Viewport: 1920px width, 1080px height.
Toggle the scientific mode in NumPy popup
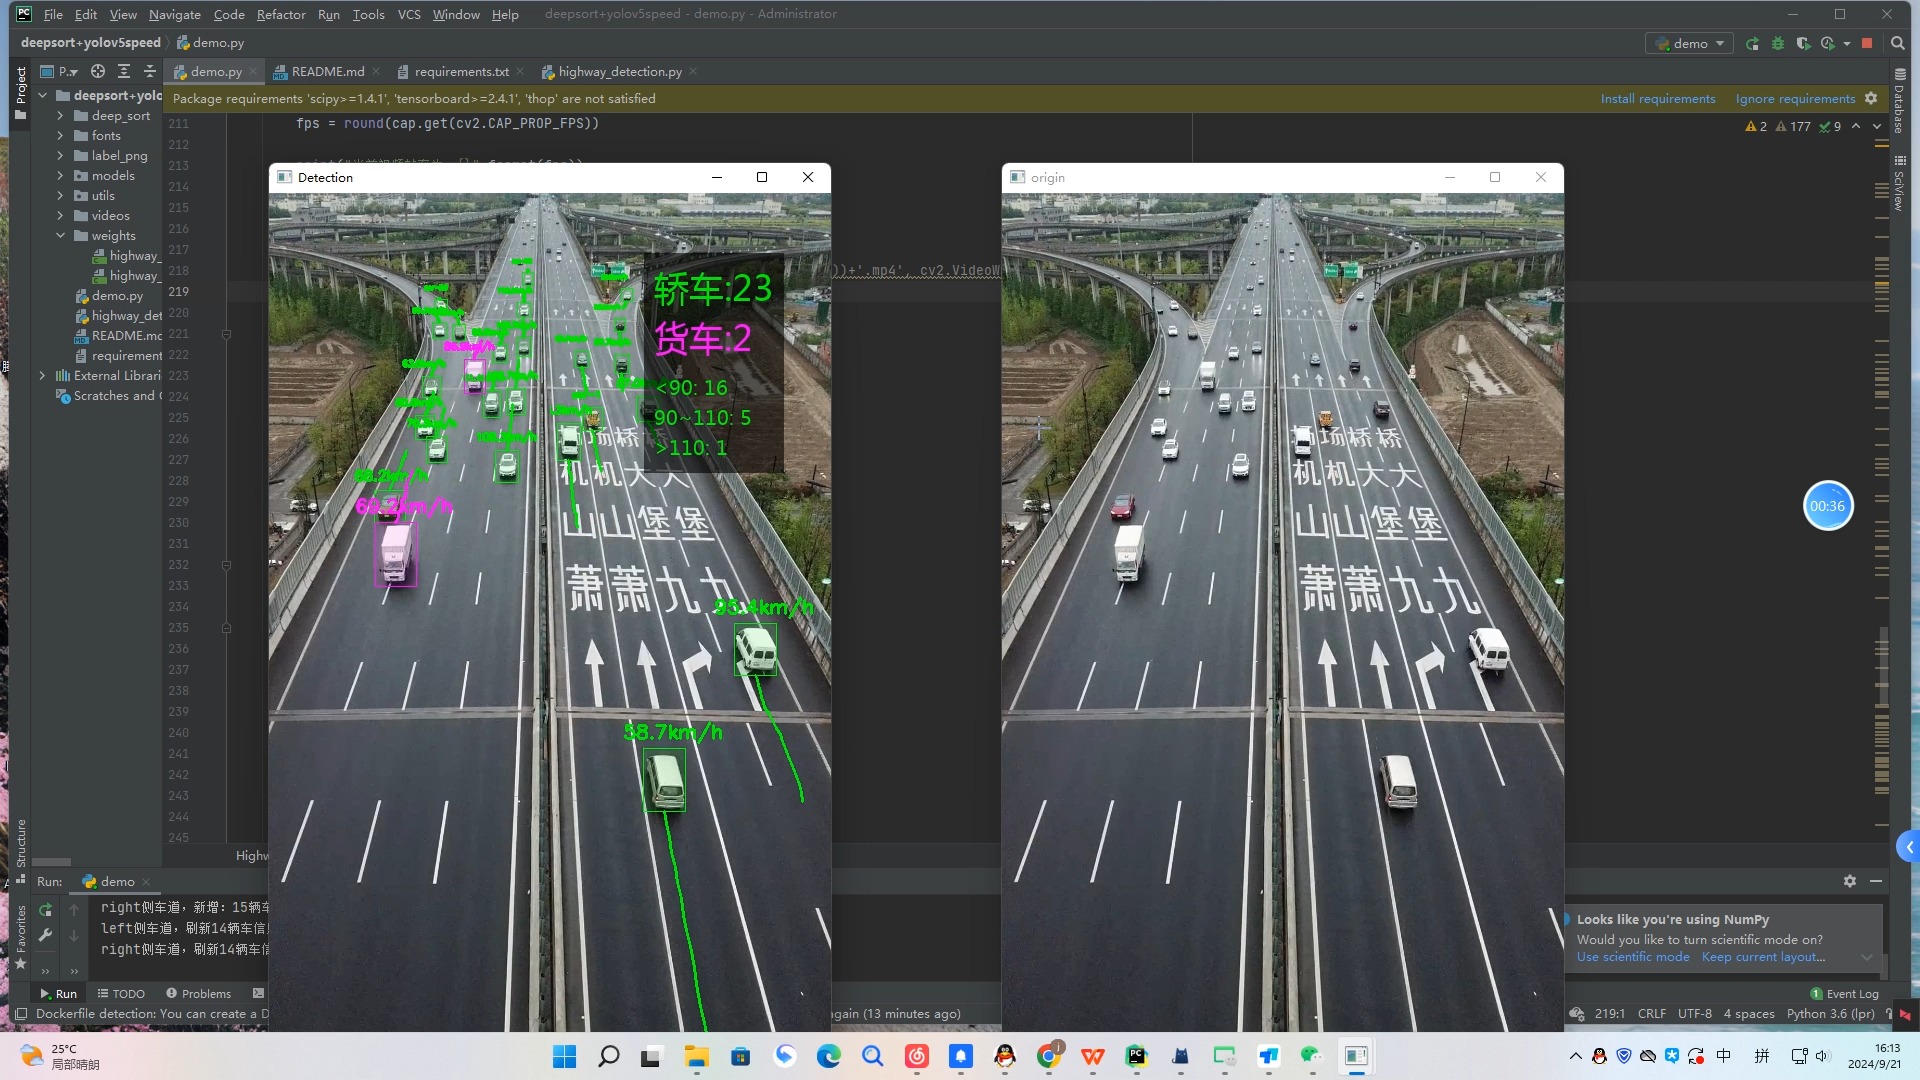pyautogui.click(x=1631, y=957)
